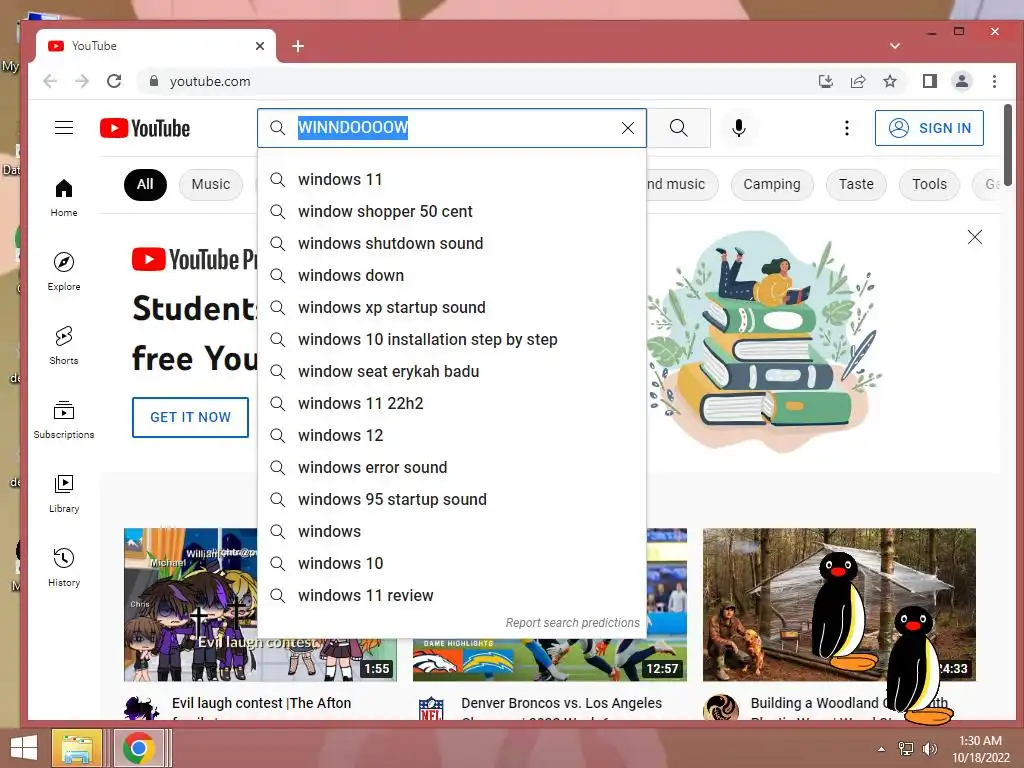
Task: Select the Camping filter chip
Action: click(x=772, y=184)
